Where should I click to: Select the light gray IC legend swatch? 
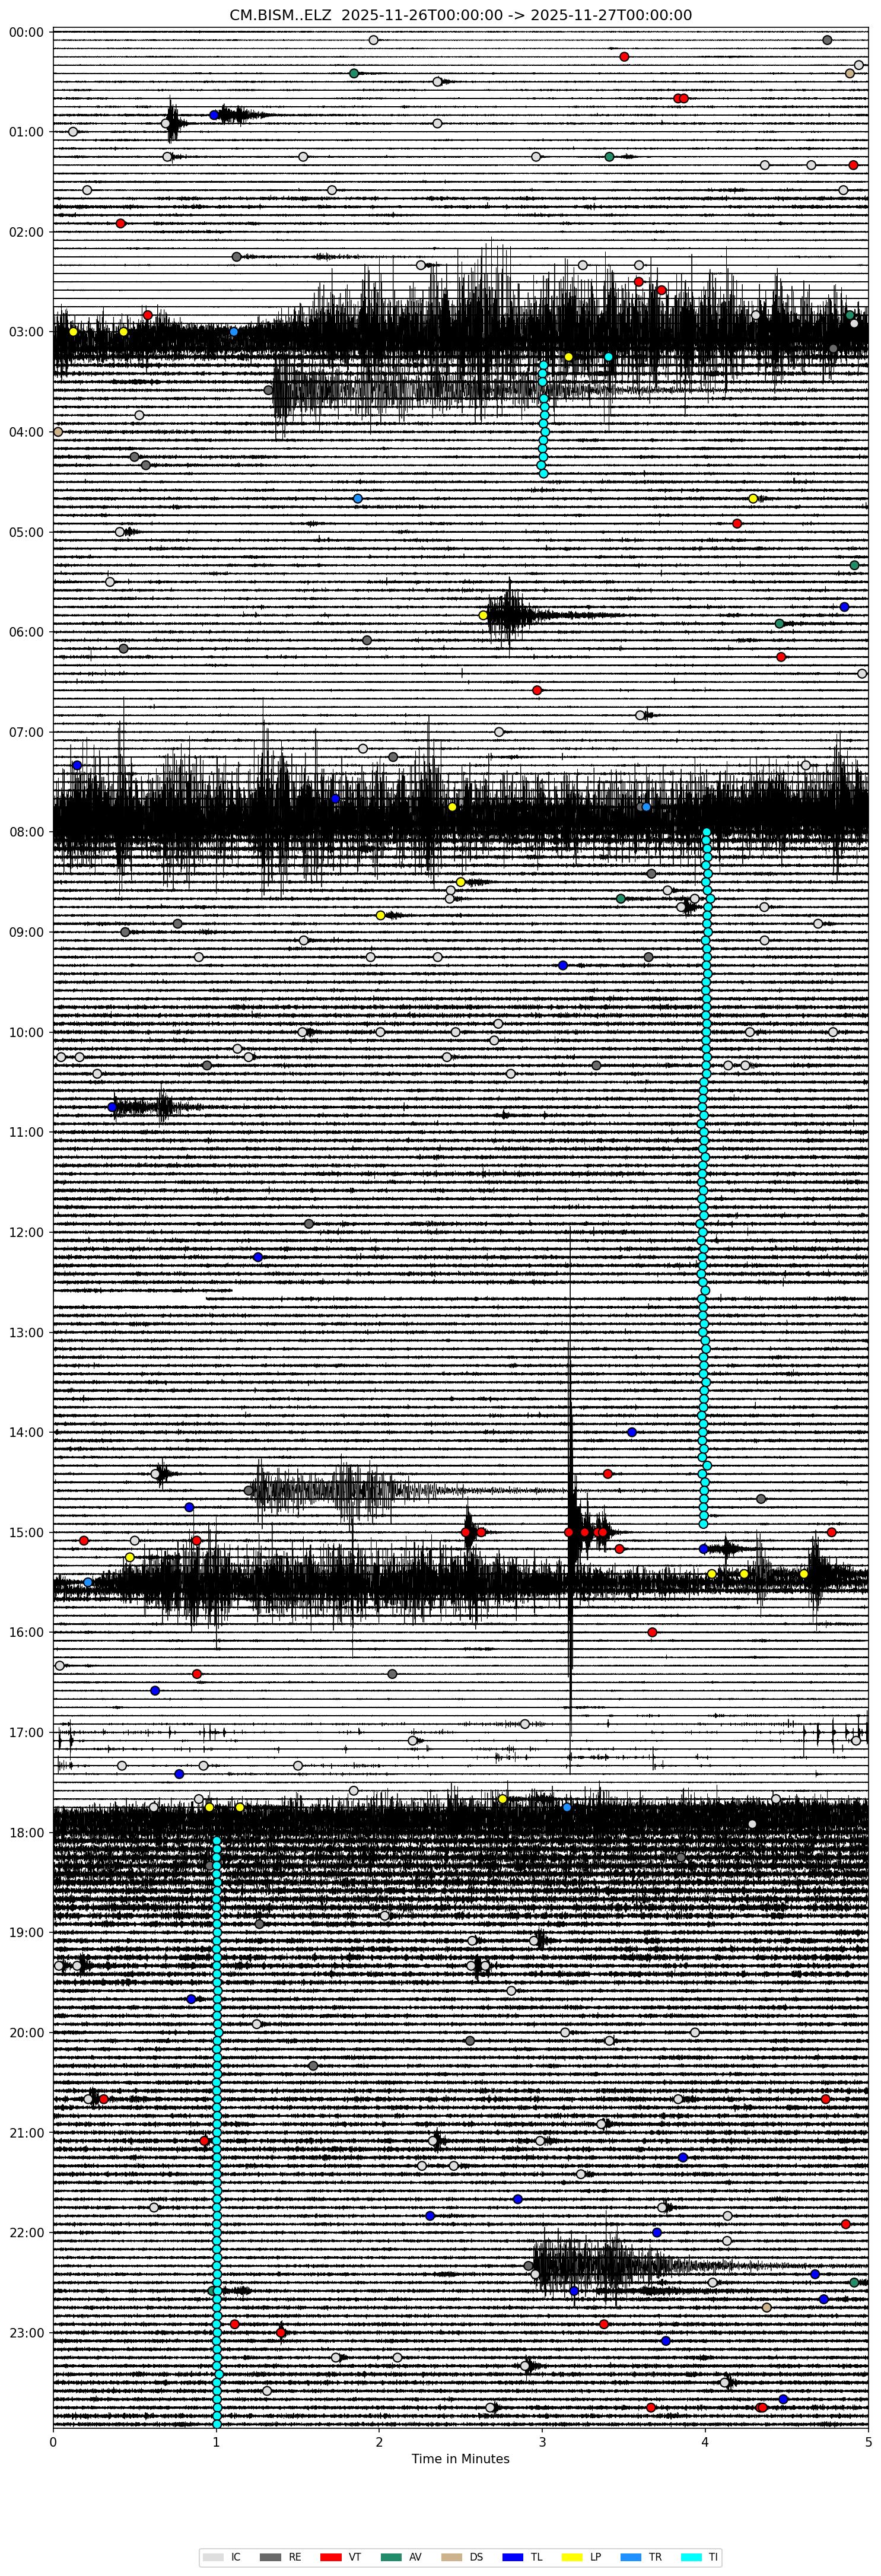coord(213,2549)
